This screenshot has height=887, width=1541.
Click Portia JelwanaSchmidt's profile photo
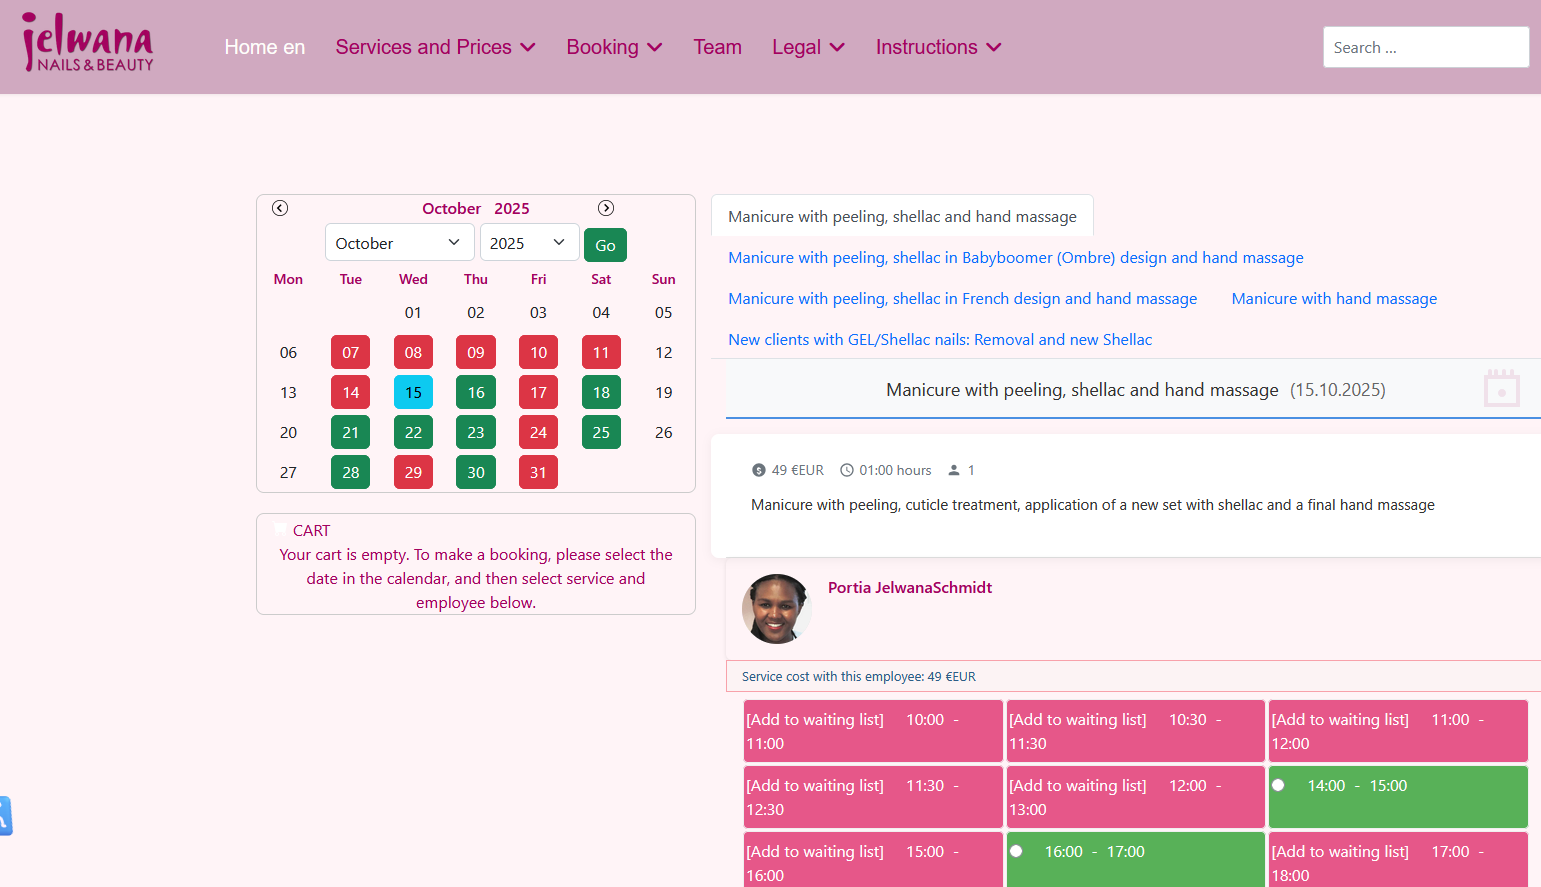[776, 608]
